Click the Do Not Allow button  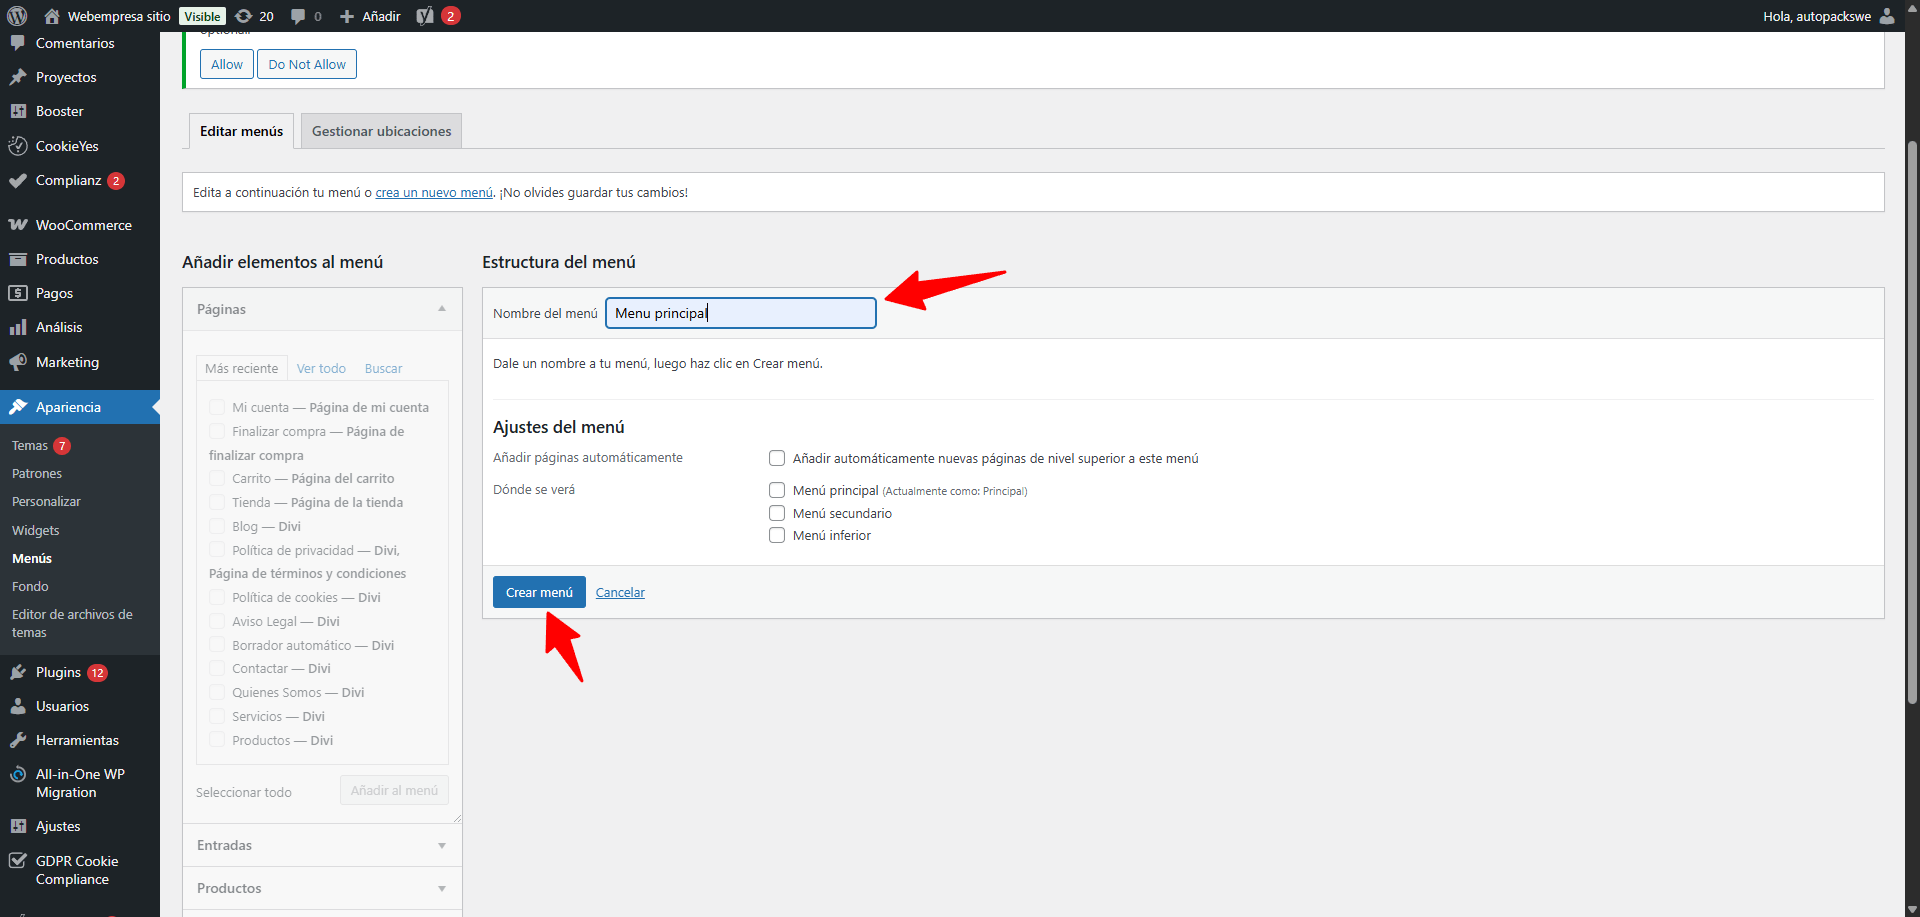(307, 64)
